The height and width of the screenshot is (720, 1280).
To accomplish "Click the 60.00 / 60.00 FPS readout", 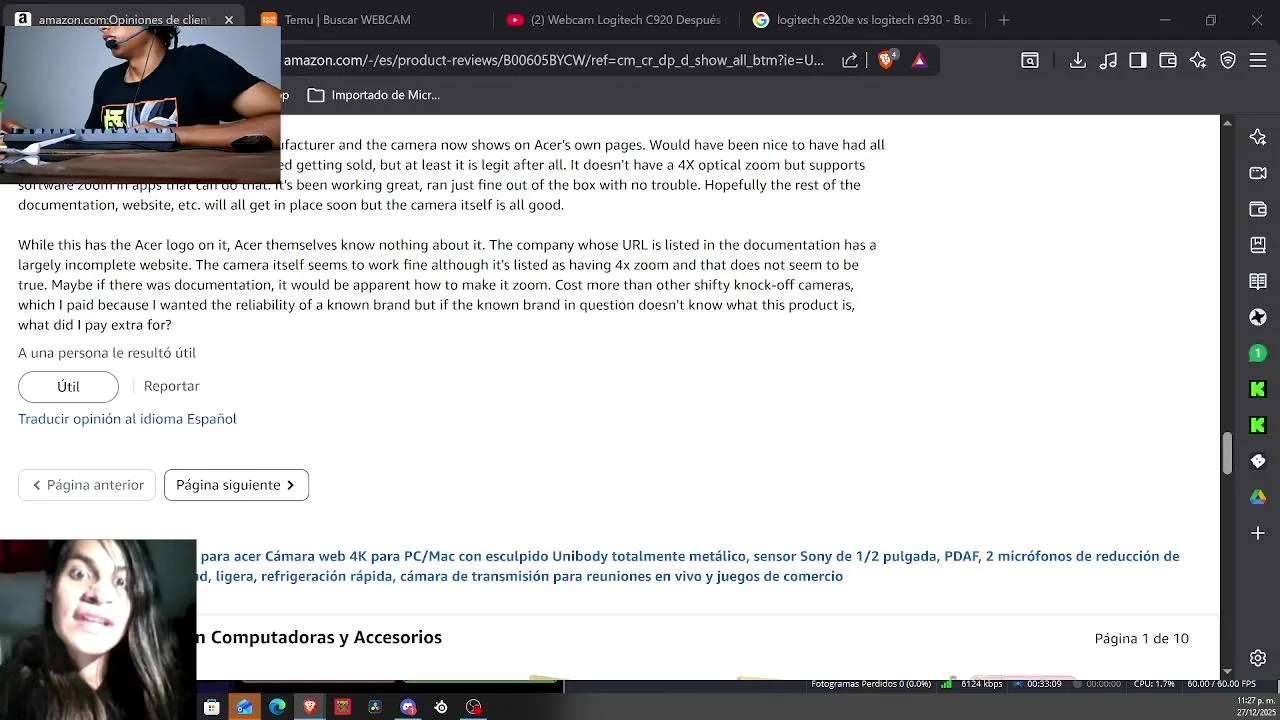I will [x=1221, y=684].
